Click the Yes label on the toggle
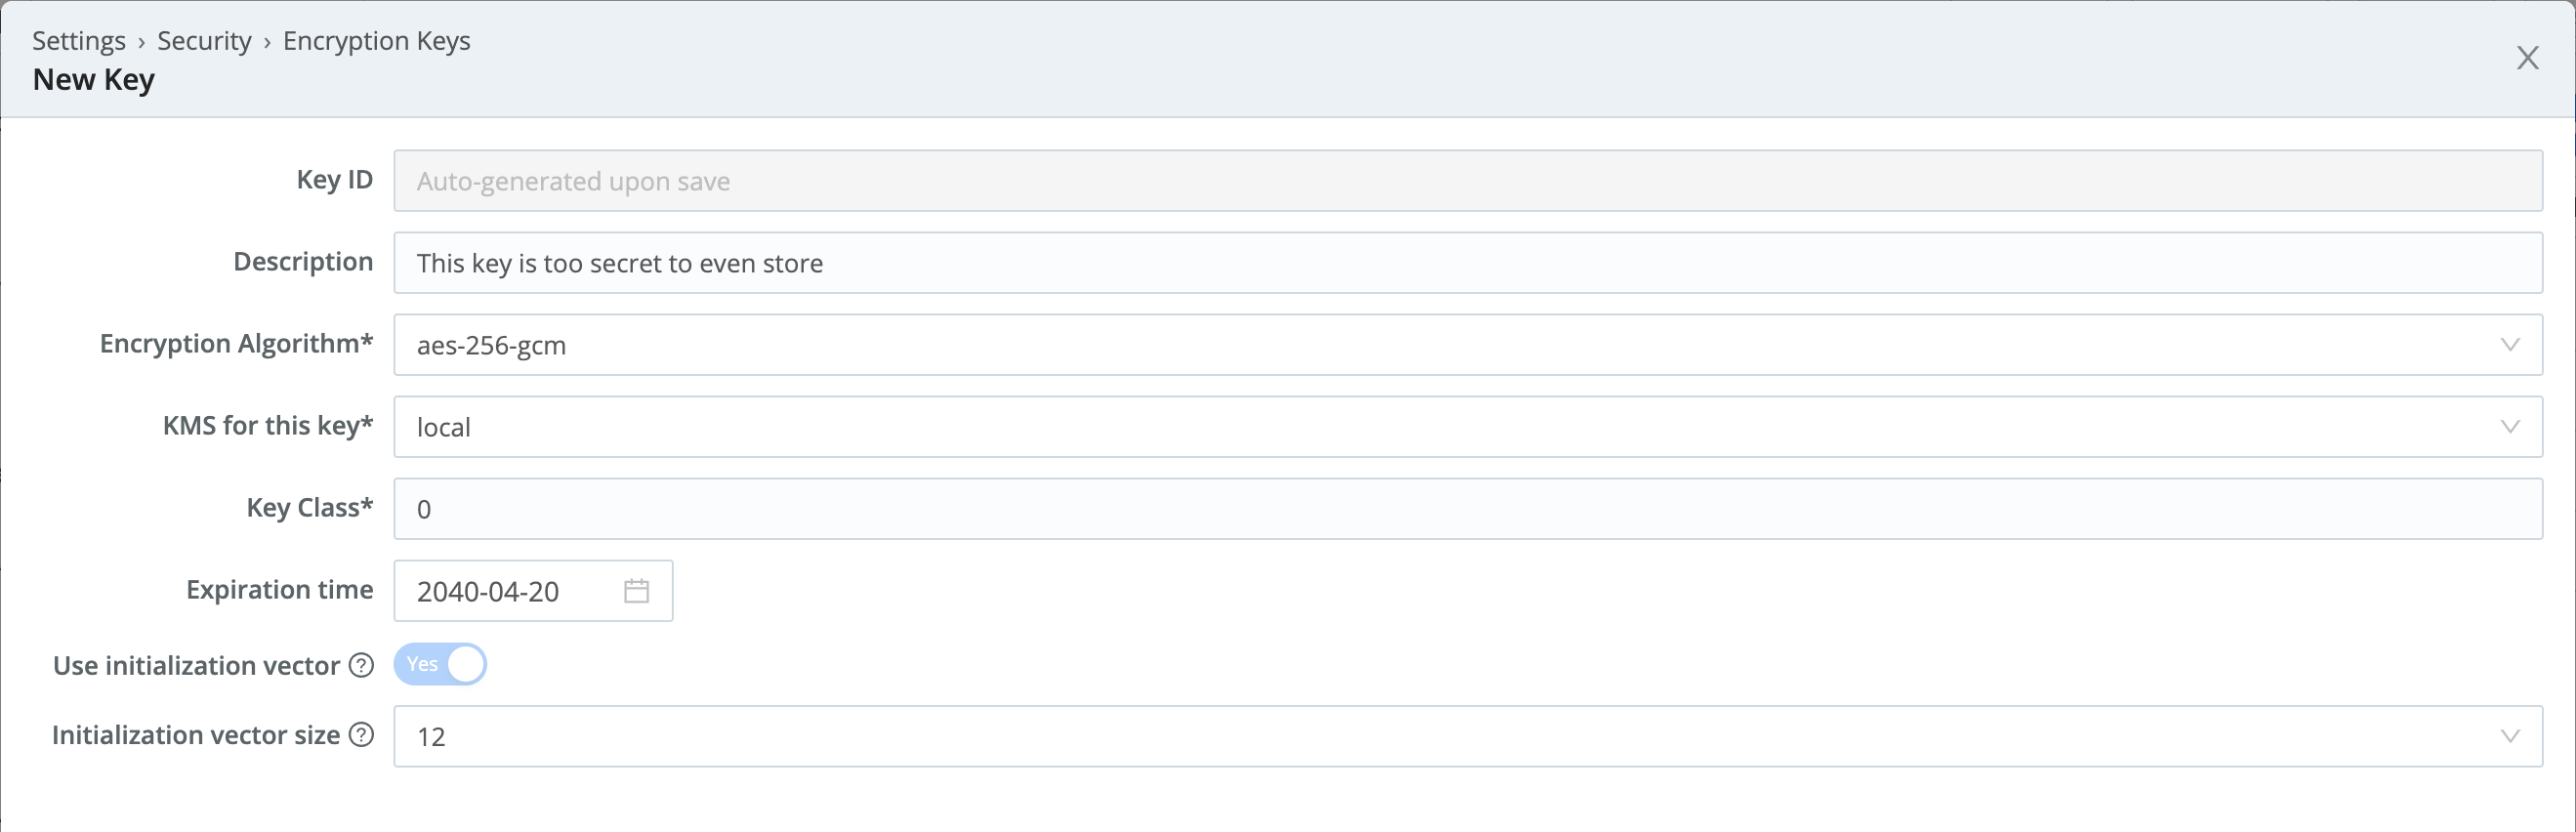Screen dimensions: 2576x832 coord(422,664)
